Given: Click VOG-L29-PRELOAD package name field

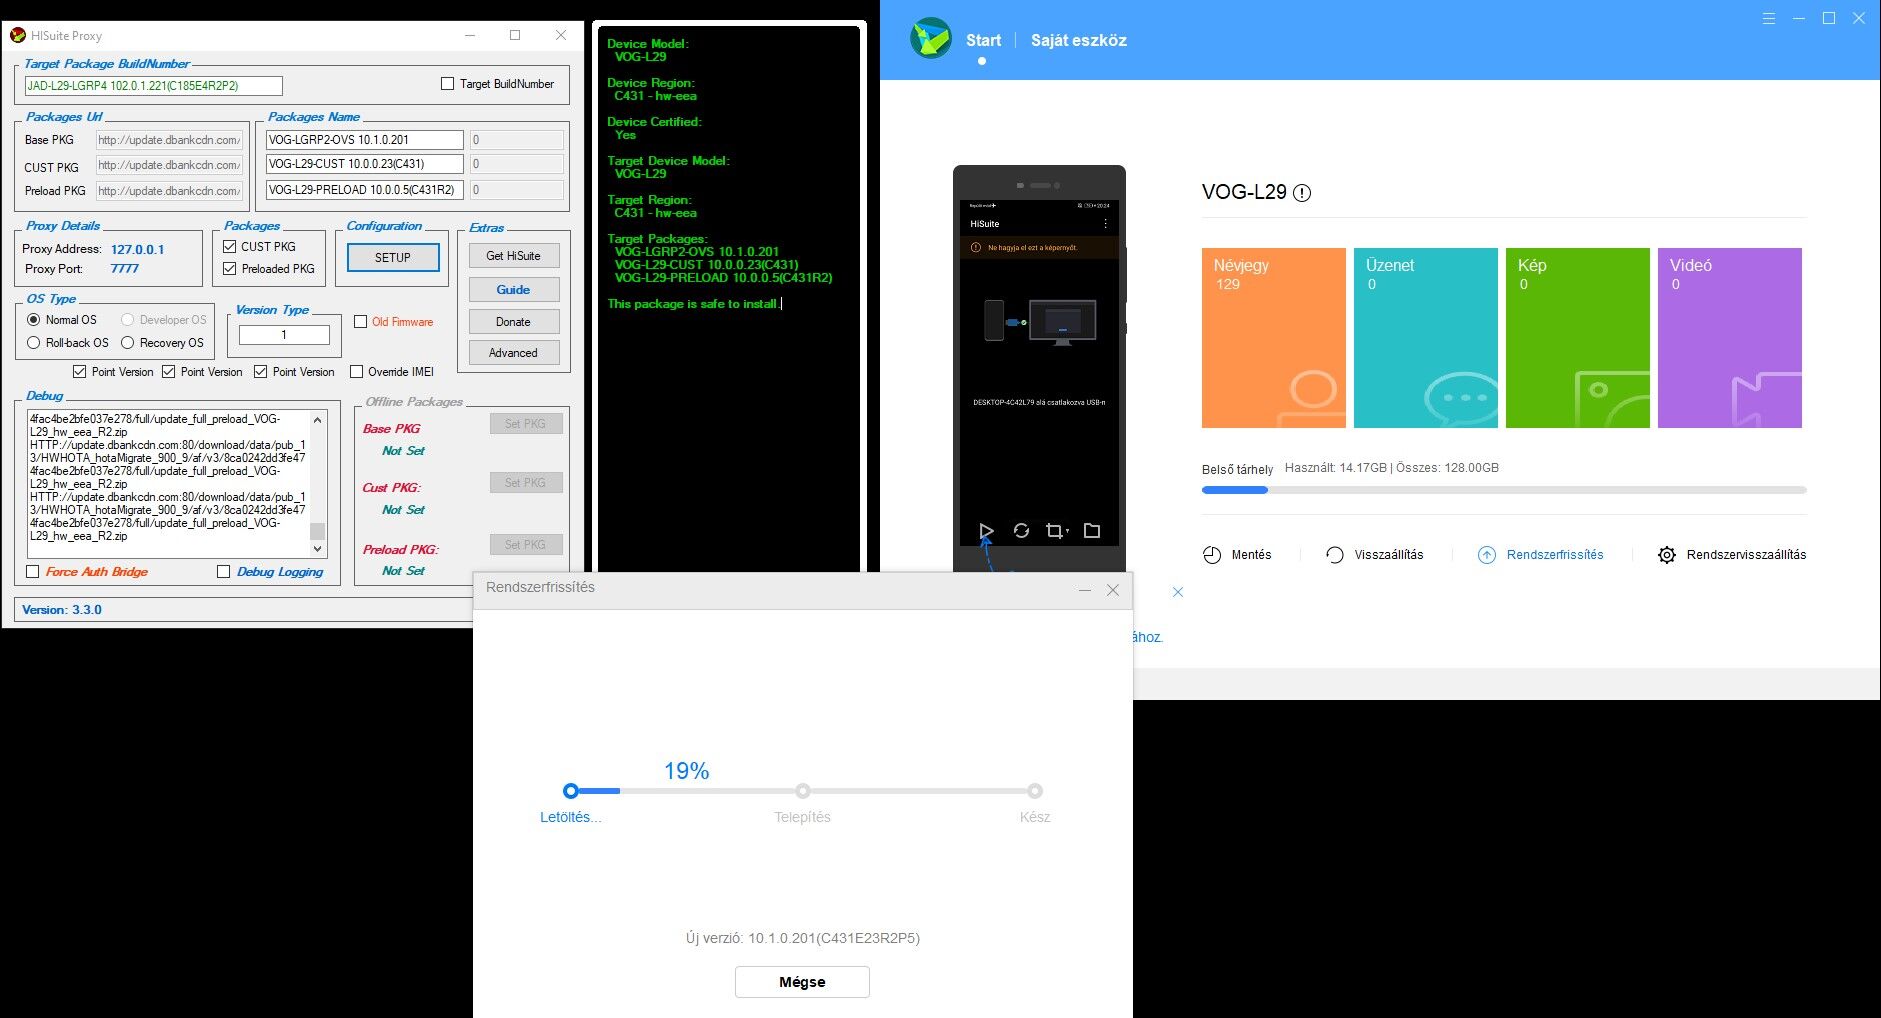Looking at the screenshot, I should click(365, 190).
